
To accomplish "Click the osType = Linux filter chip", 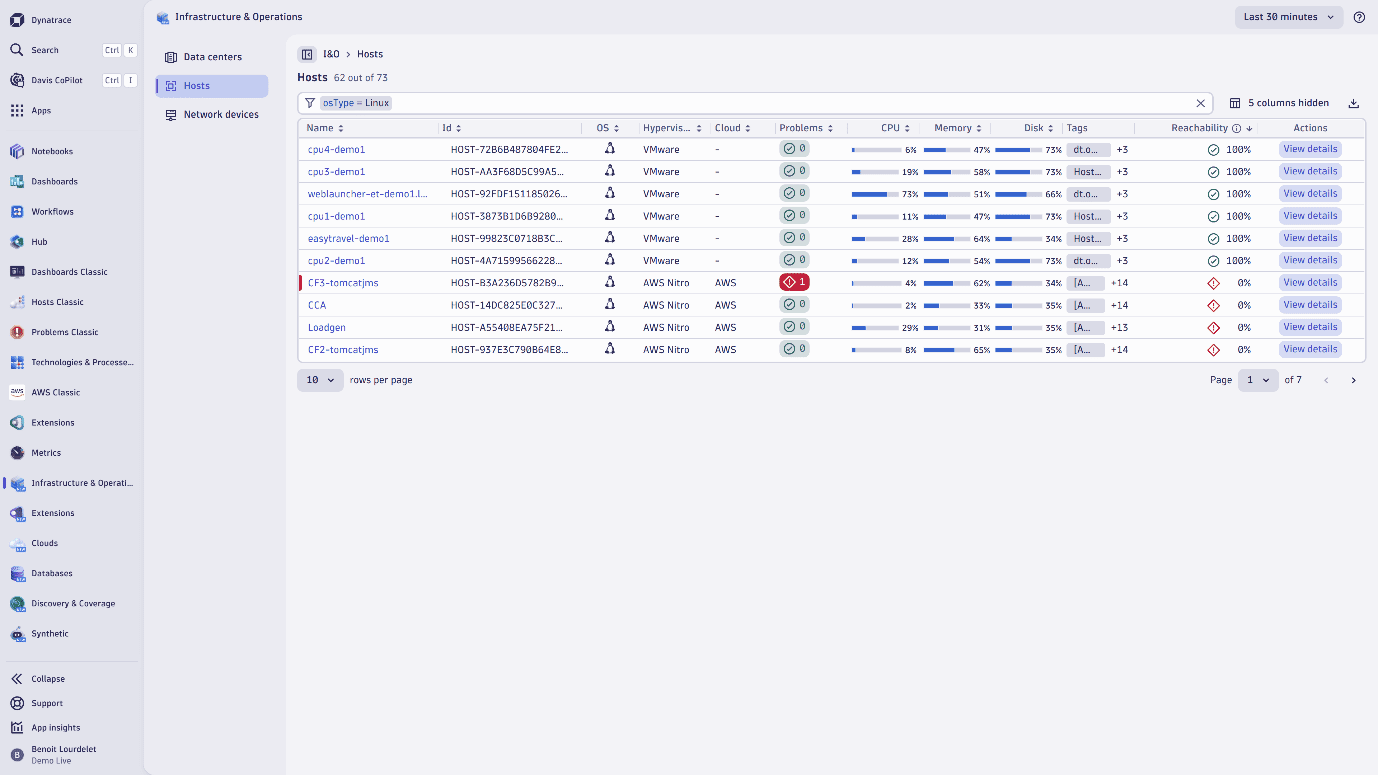I will [355, 103].
